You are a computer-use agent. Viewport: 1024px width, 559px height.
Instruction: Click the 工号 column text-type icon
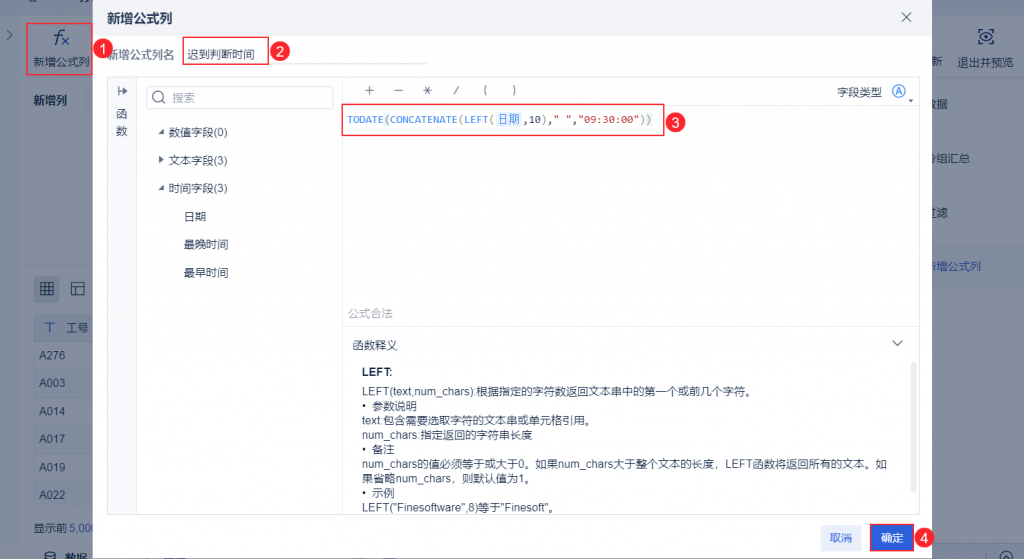point(50,327)
